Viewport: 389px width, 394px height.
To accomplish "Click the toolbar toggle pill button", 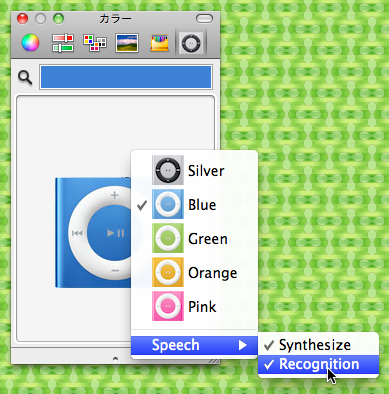I will (x=204, y=19).
